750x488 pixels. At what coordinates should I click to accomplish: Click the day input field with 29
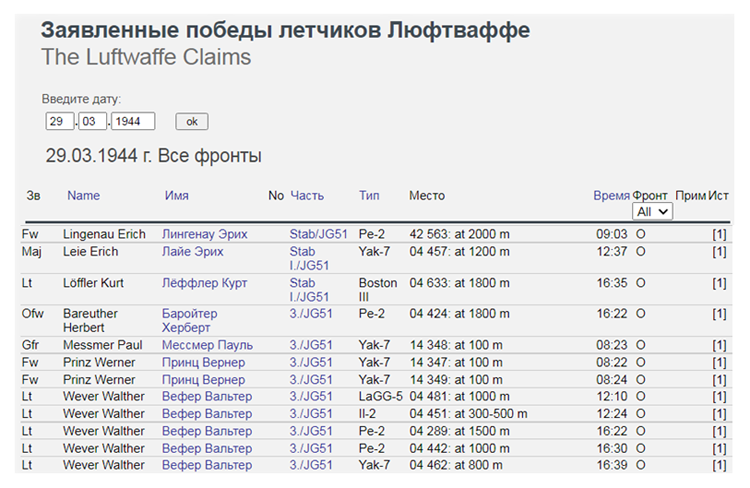(60, 122)
